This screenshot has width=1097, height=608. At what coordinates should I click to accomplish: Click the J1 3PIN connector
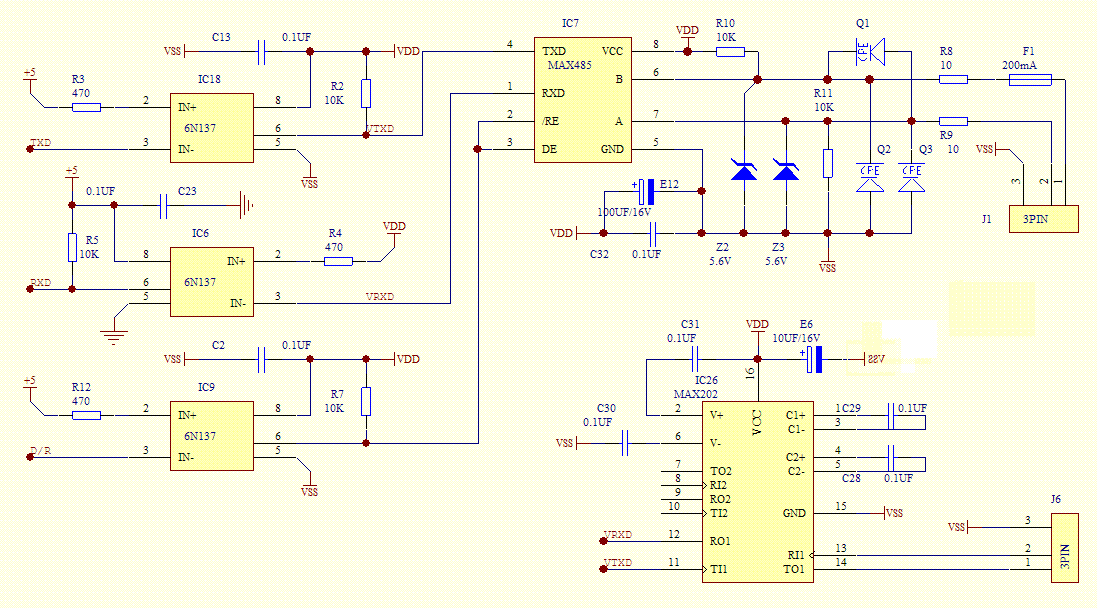tap(1045, 219)
